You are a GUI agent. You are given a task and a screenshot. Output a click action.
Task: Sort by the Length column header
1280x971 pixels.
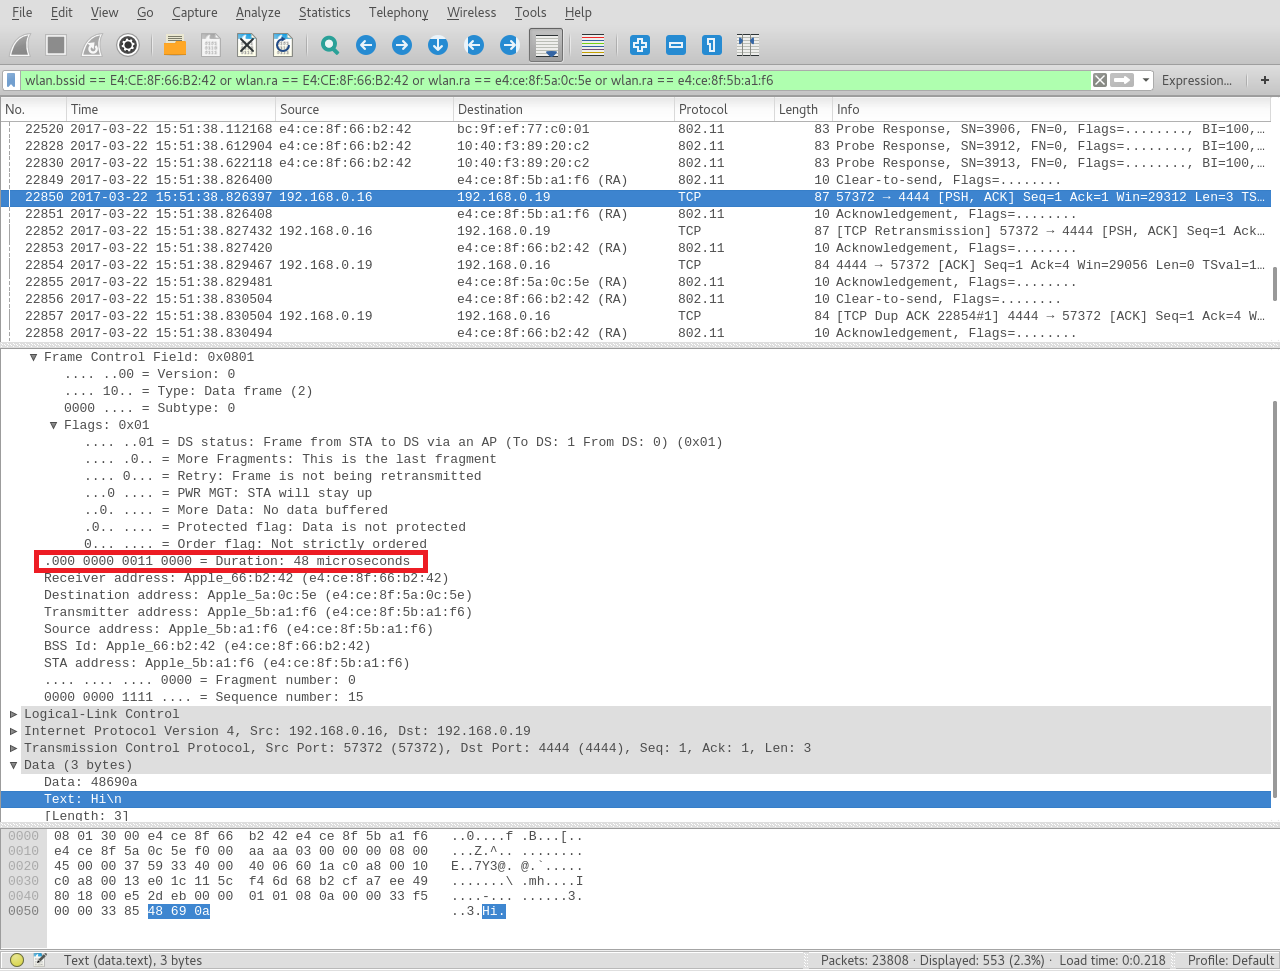pyautogui.click(x=803, y=109)
